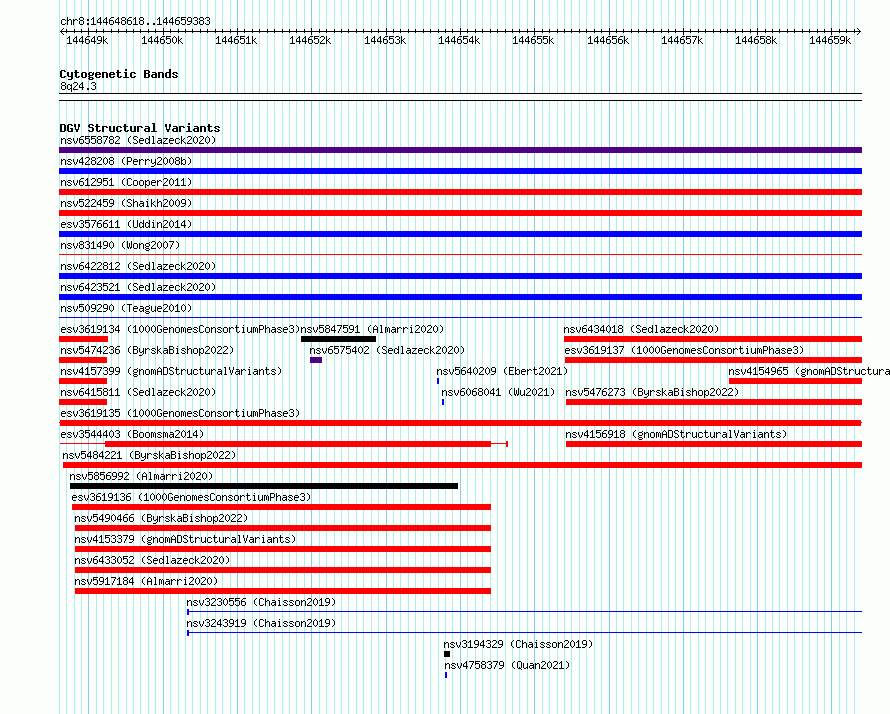890x714 pixels.
Task: Select the purple nsv6558782 variant bar
Action: pyautogui.click(x=460, y=150)
